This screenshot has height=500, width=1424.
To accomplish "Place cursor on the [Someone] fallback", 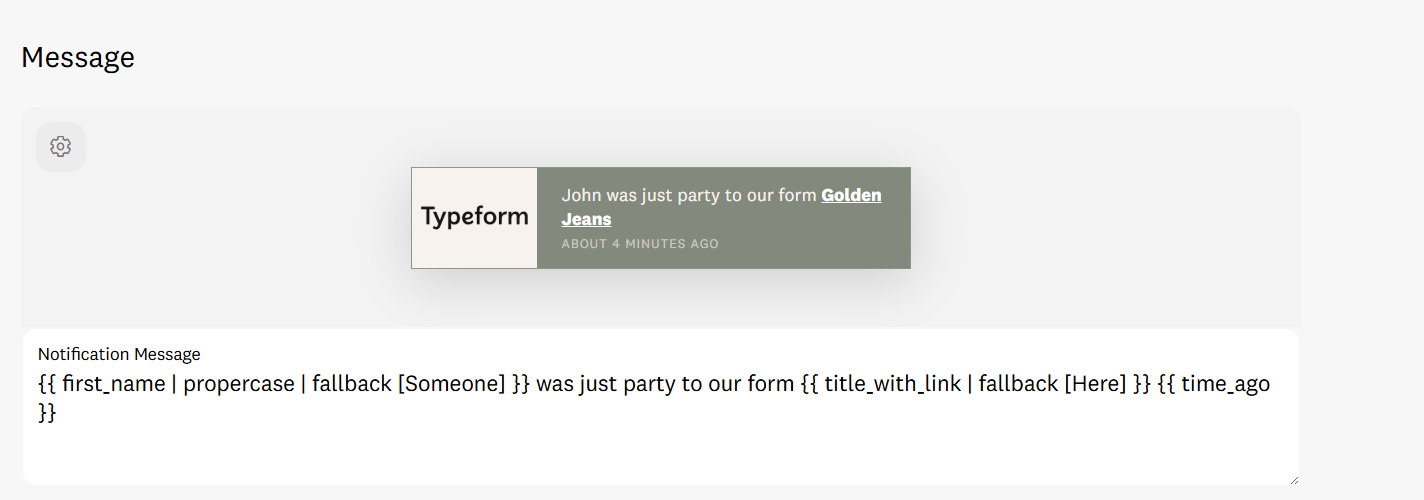I will pos(451,384).
